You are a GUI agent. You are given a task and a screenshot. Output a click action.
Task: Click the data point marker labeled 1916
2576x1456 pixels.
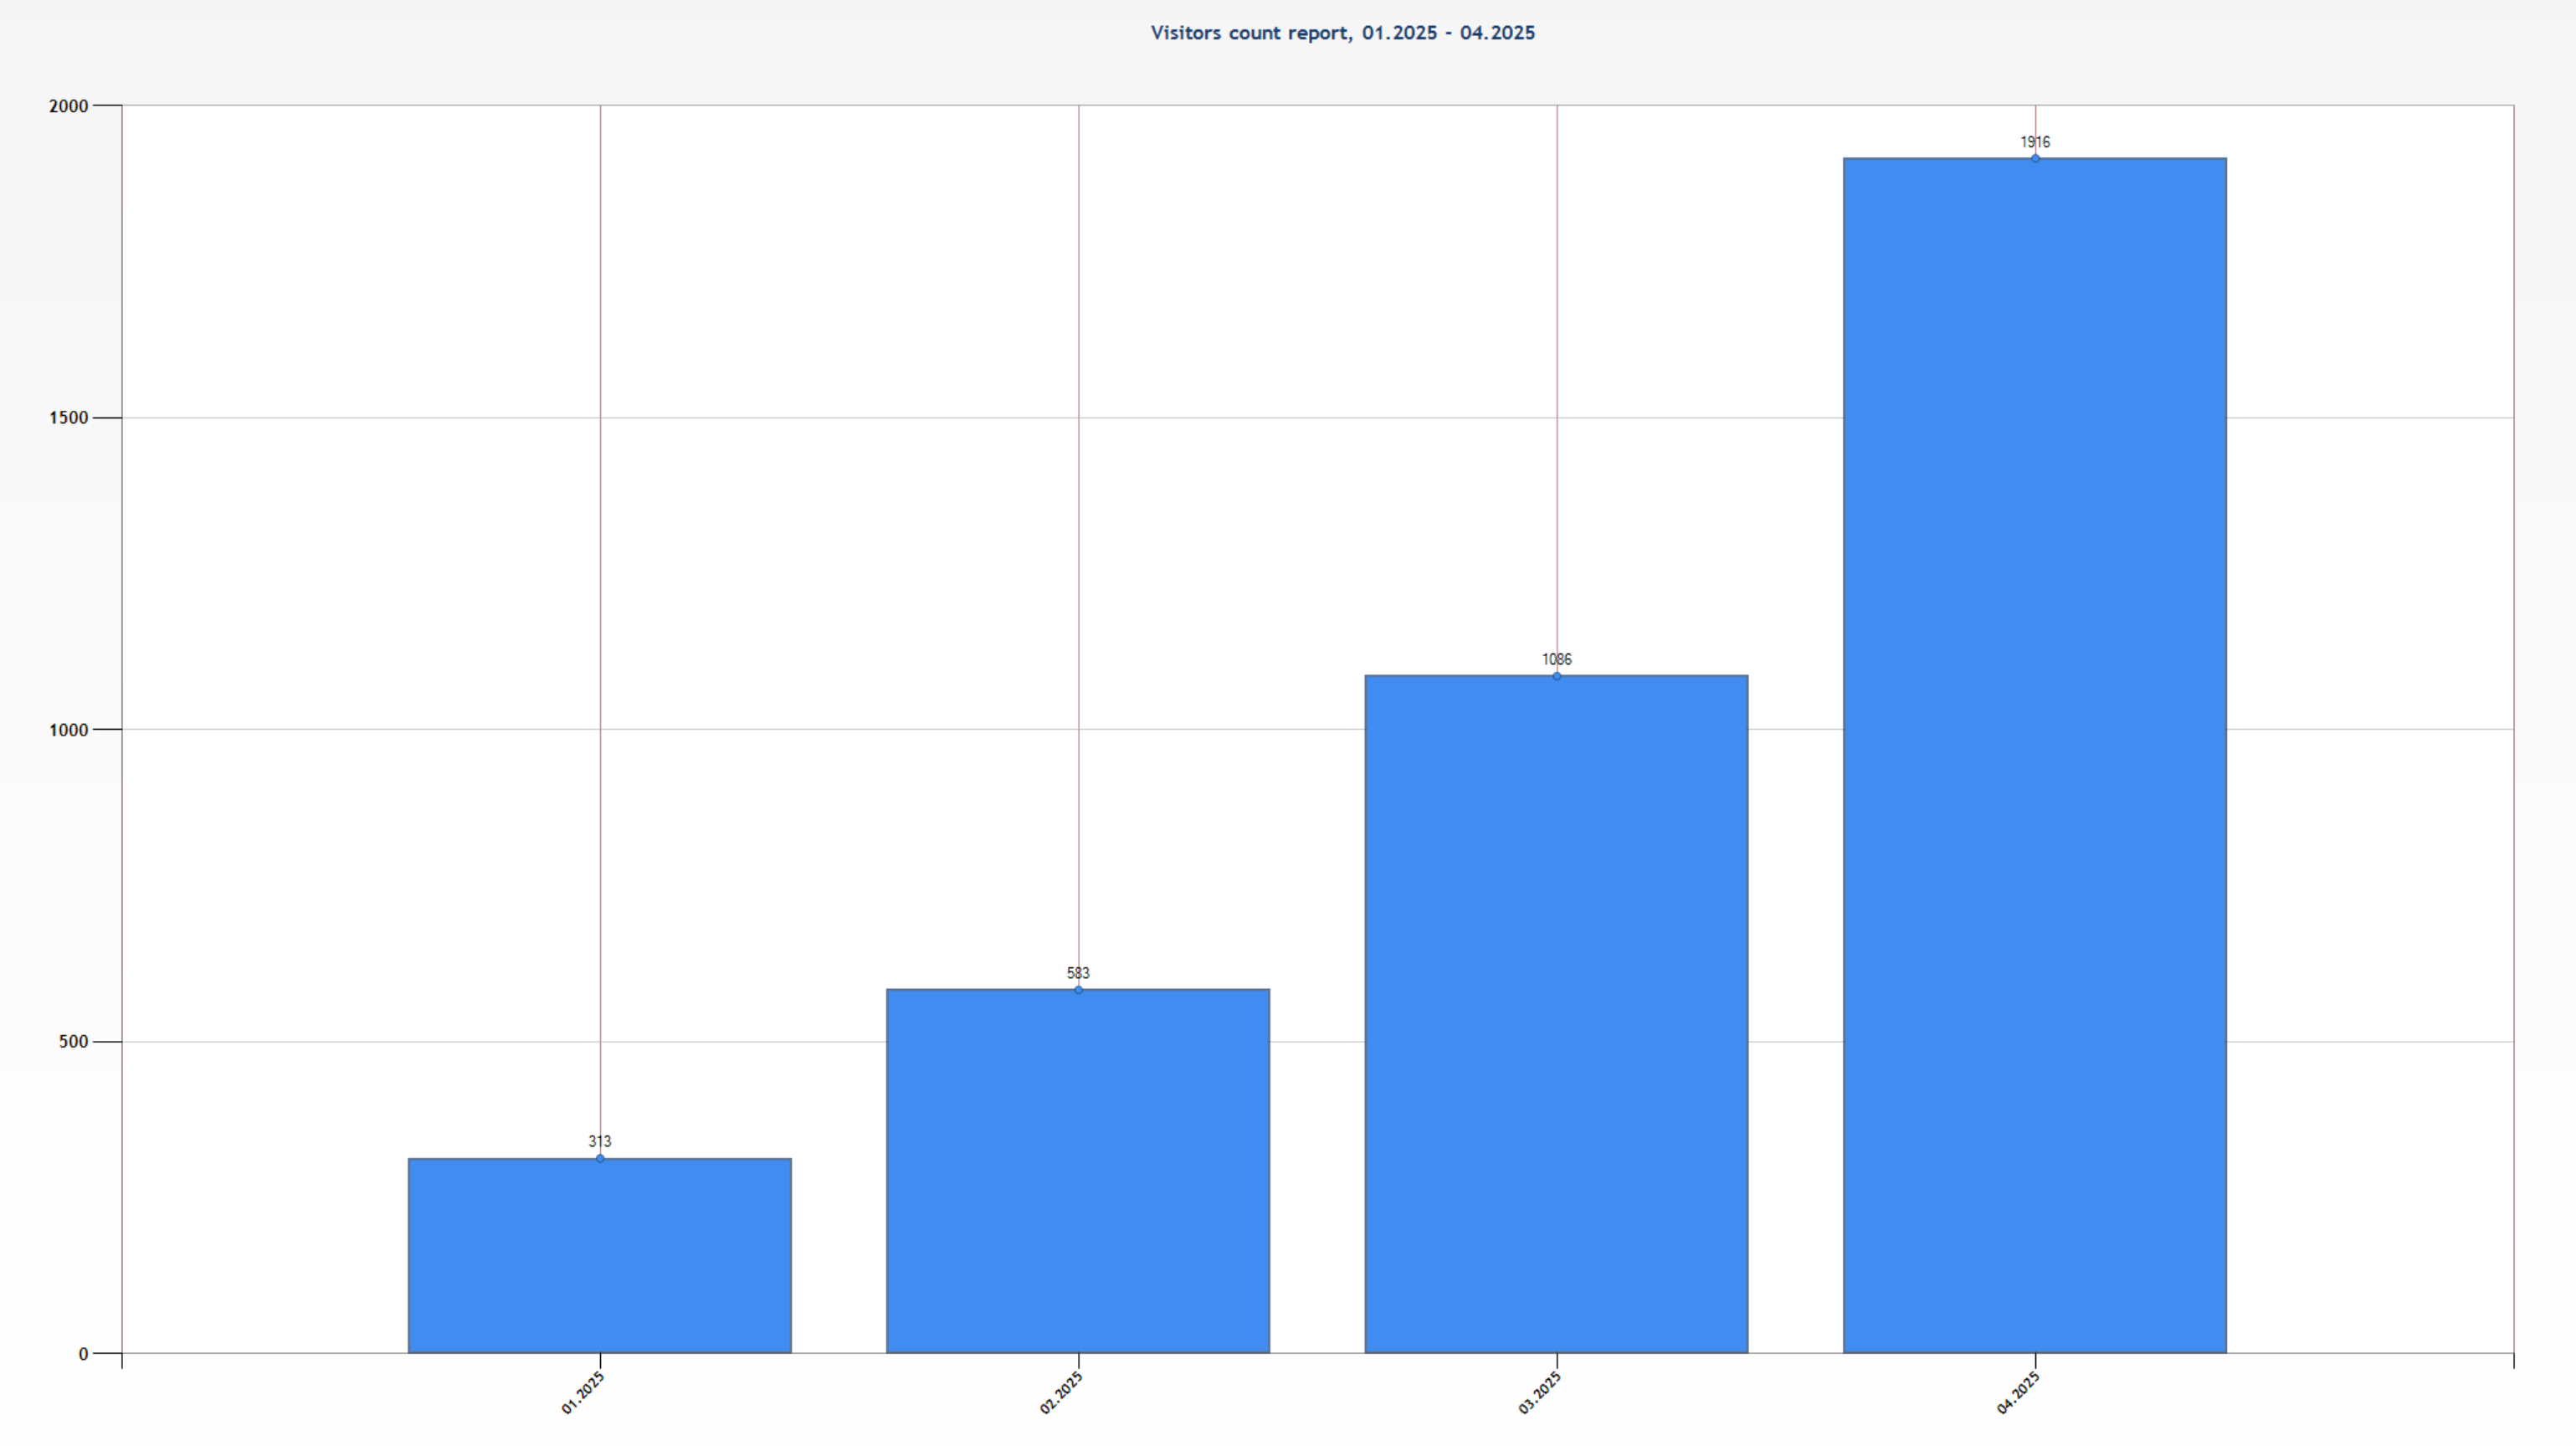coord(2035,158)
